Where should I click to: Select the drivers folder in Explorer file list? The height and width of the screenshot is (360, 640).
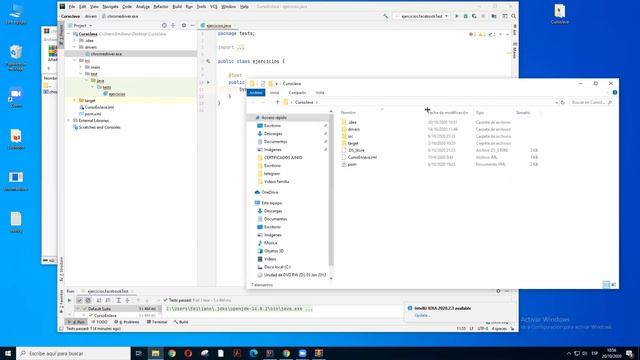click(x=353, y=129)
